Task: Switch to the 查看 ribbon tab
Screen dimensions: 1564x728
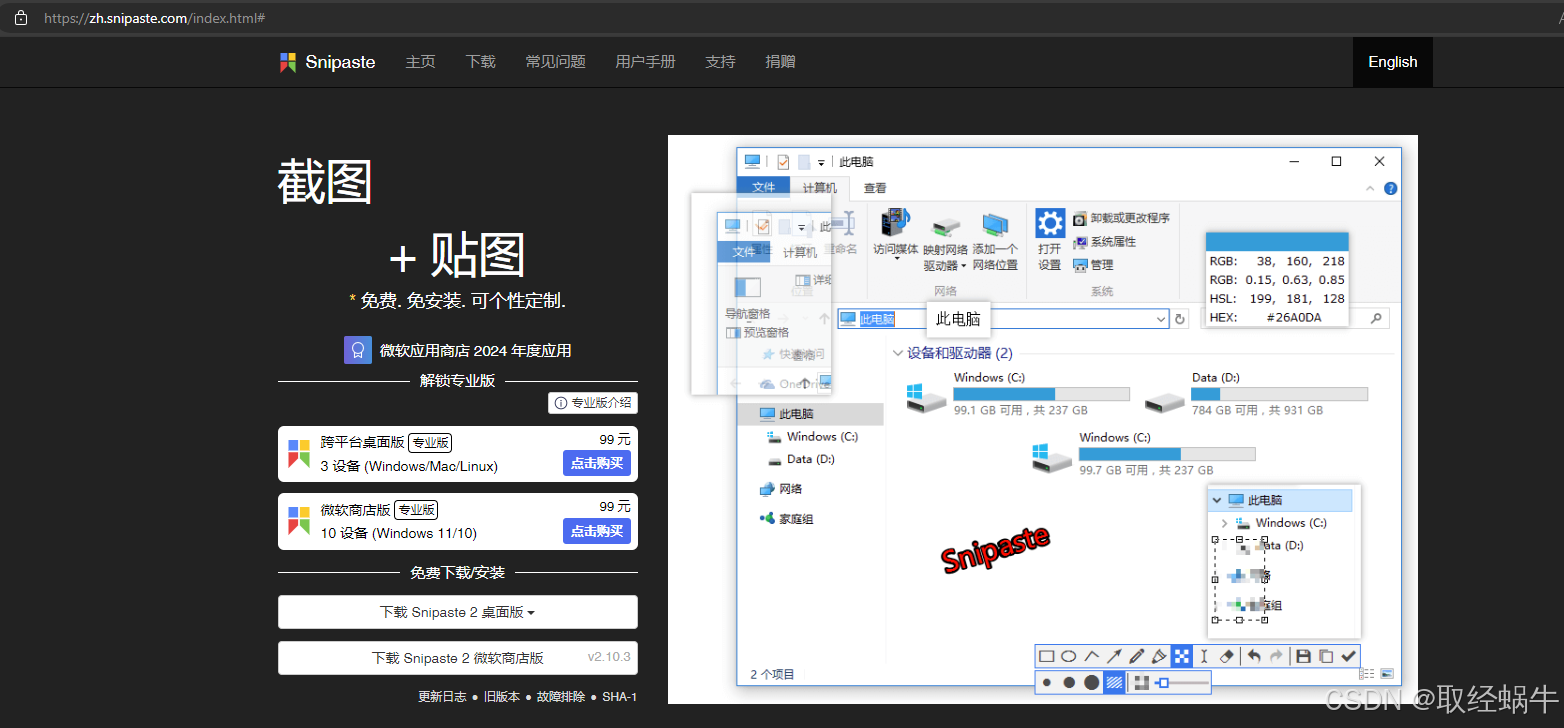Action: click(x=875, y=188)
